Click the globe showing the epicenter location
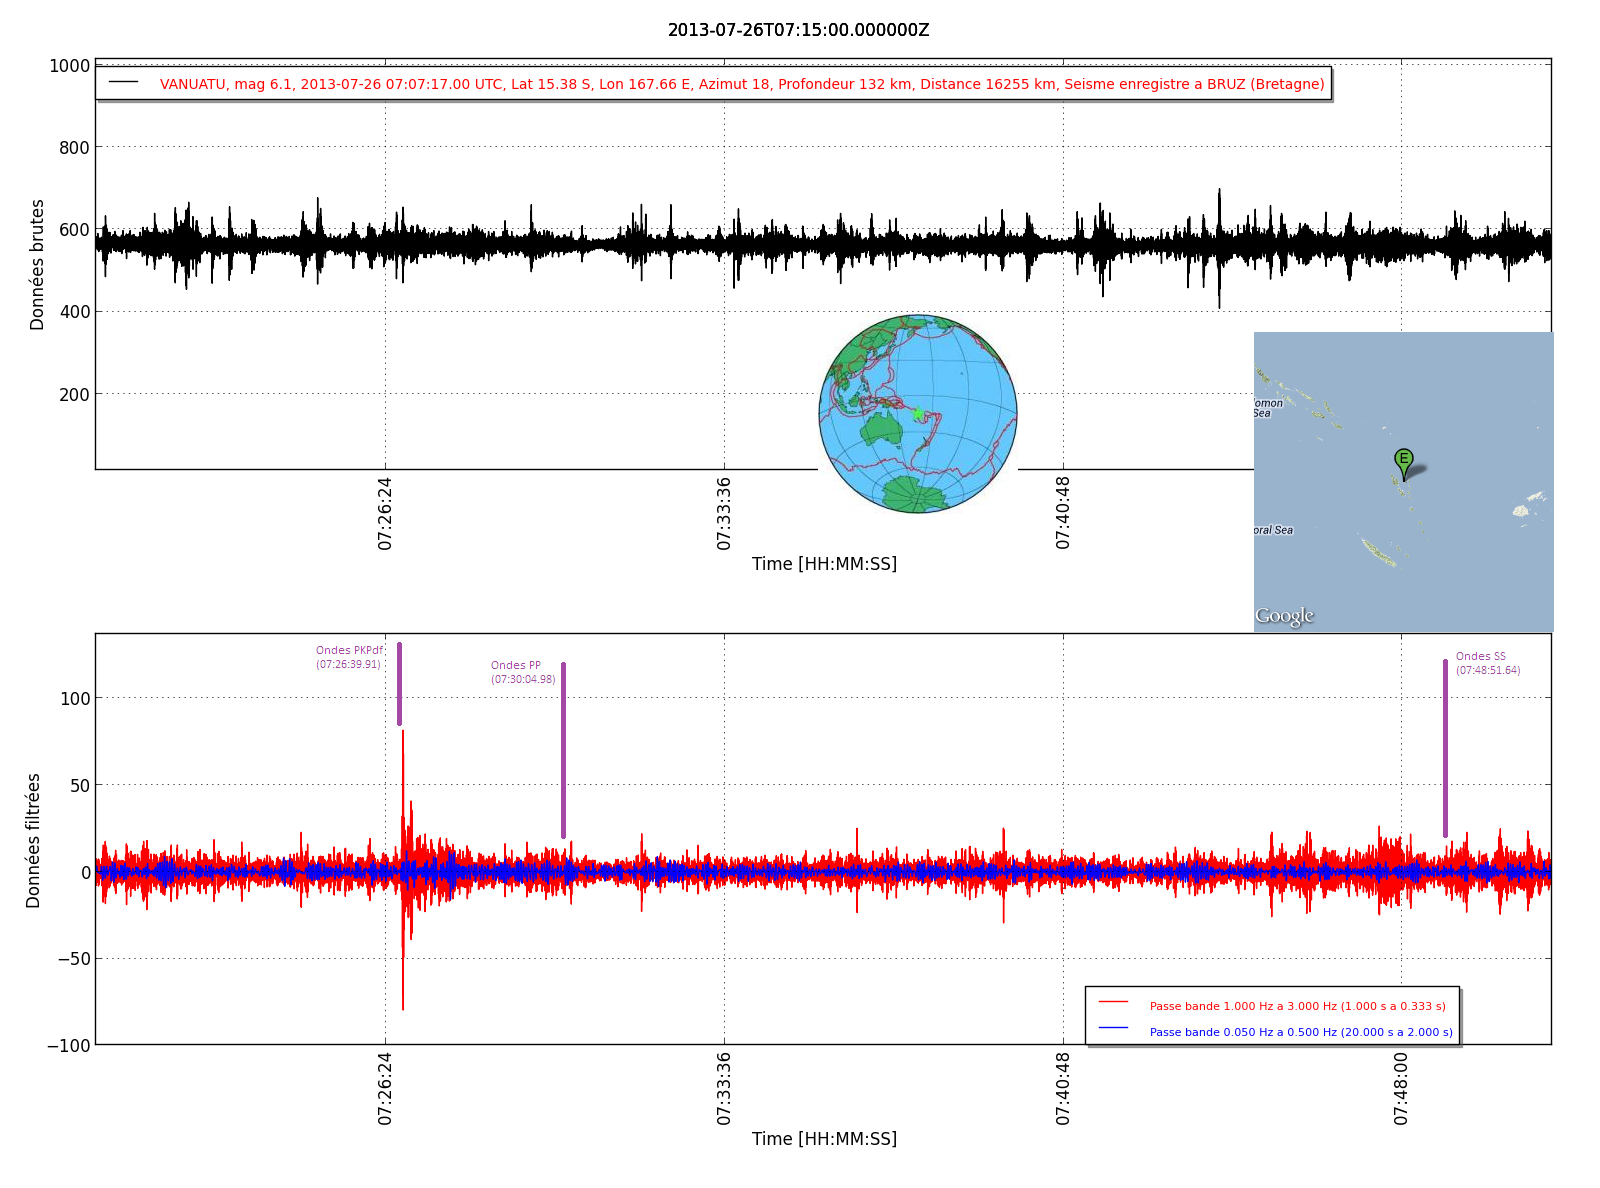This screenshot has width=1600, height=1188. coord(917,414)
